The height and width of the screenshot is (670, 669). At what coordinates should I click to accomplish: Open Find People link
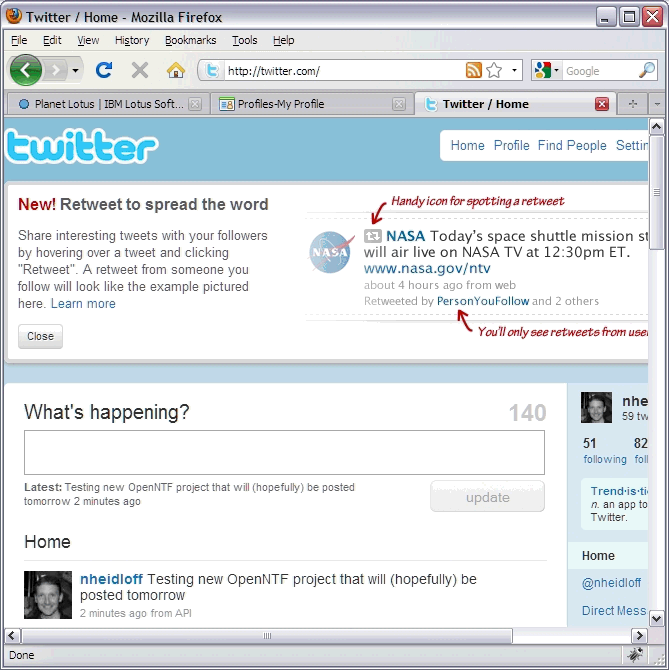pos(572,145)
